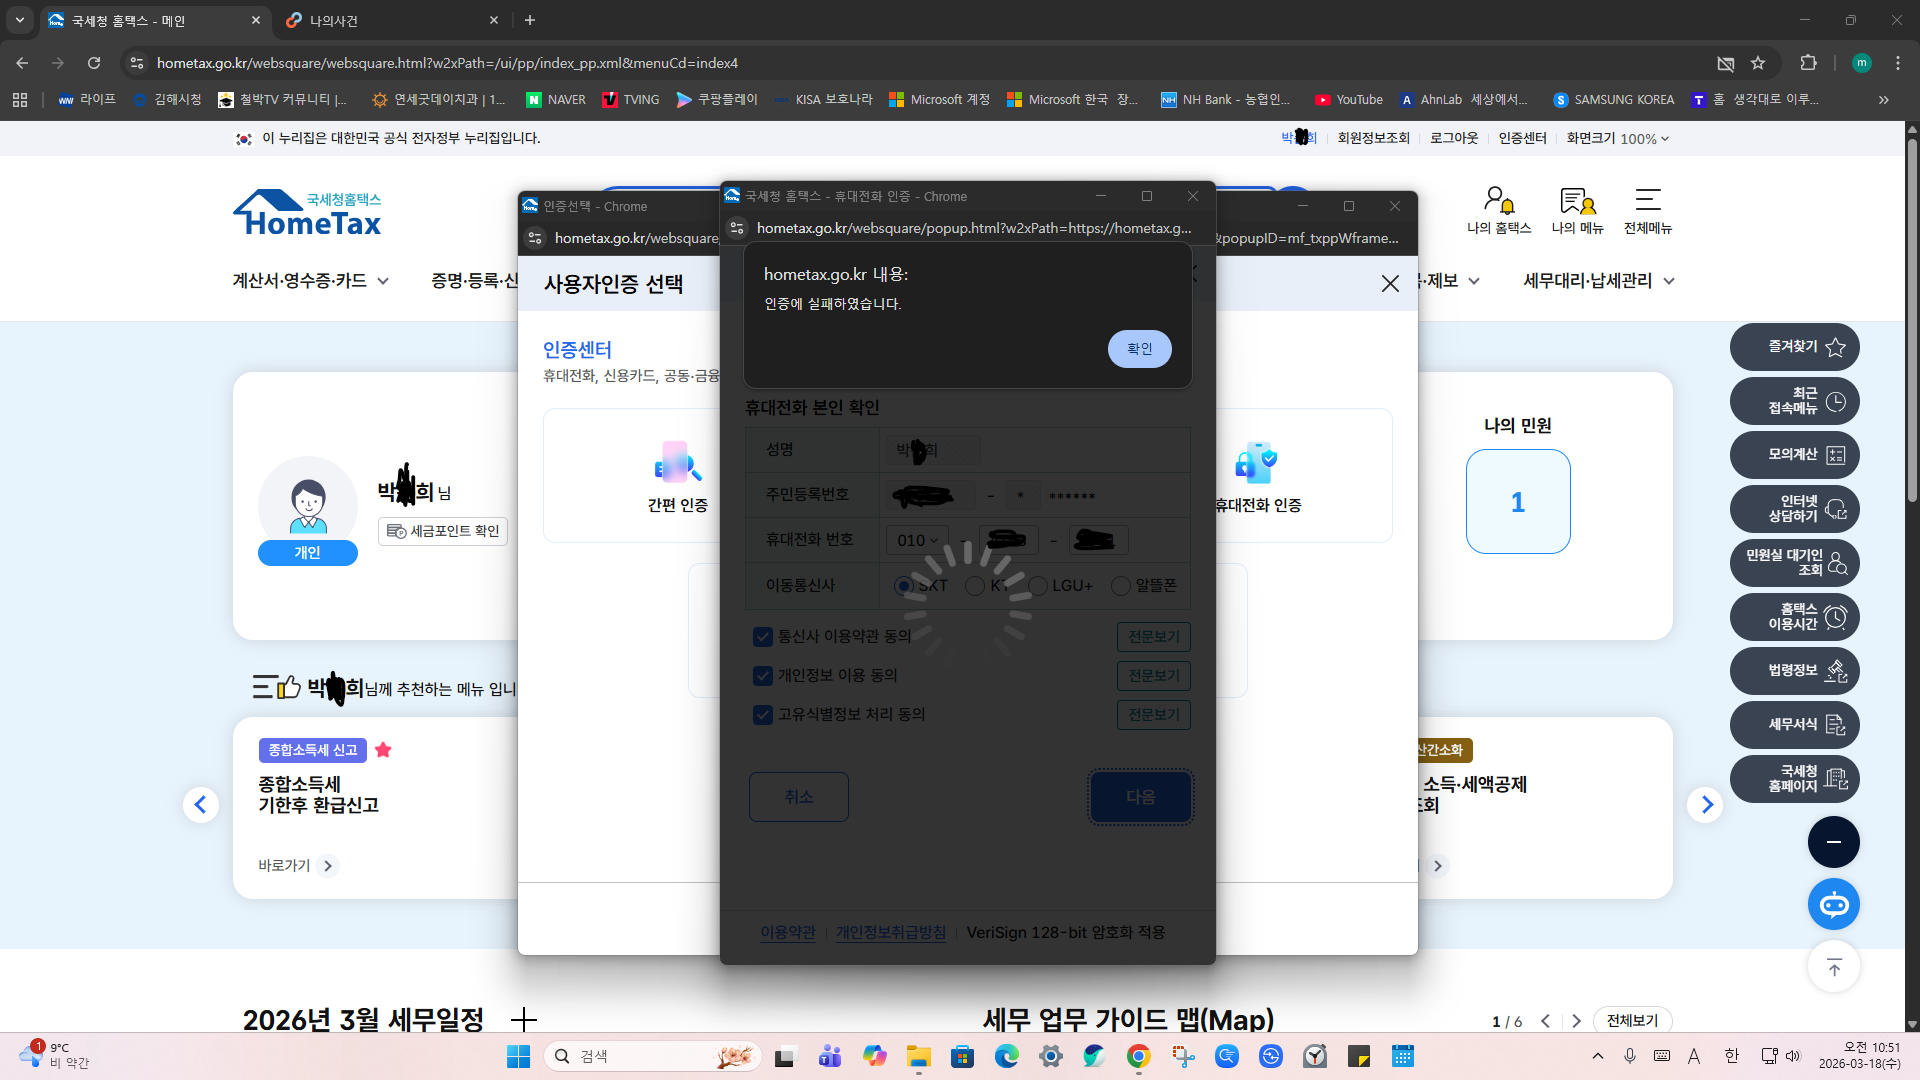This screenshot has height=1080, width=1920.
Task: Open NAVER bookmark
Action: 556,100
